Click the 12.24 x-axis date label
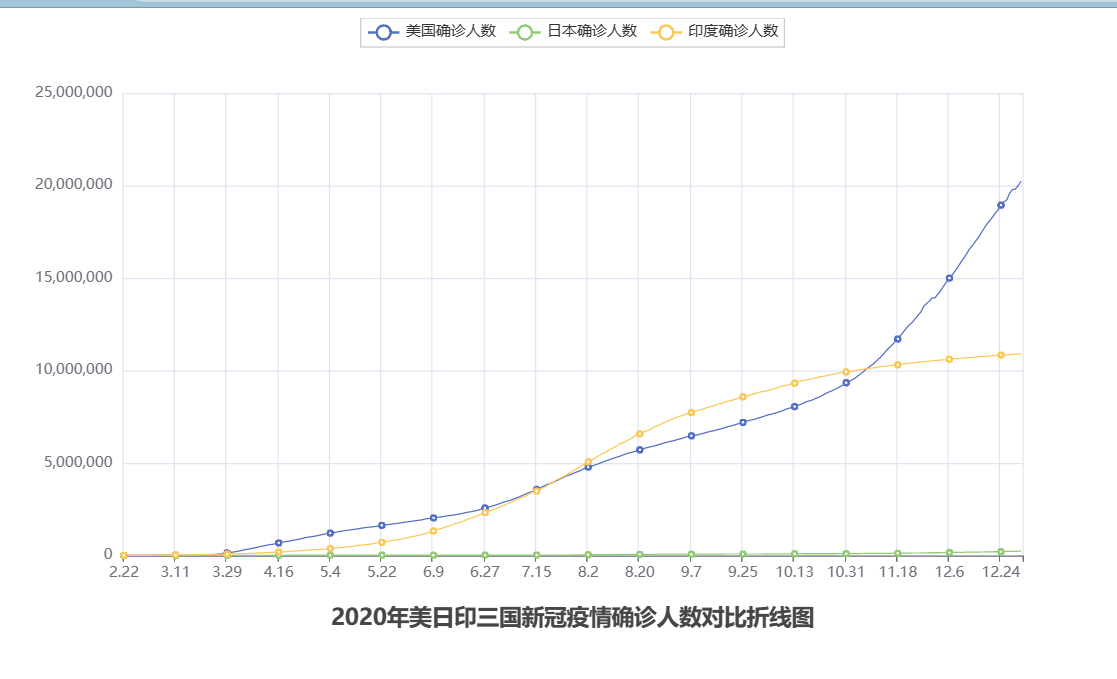Viewport: 1117px width, 679px height. [x=1000, y=572]
